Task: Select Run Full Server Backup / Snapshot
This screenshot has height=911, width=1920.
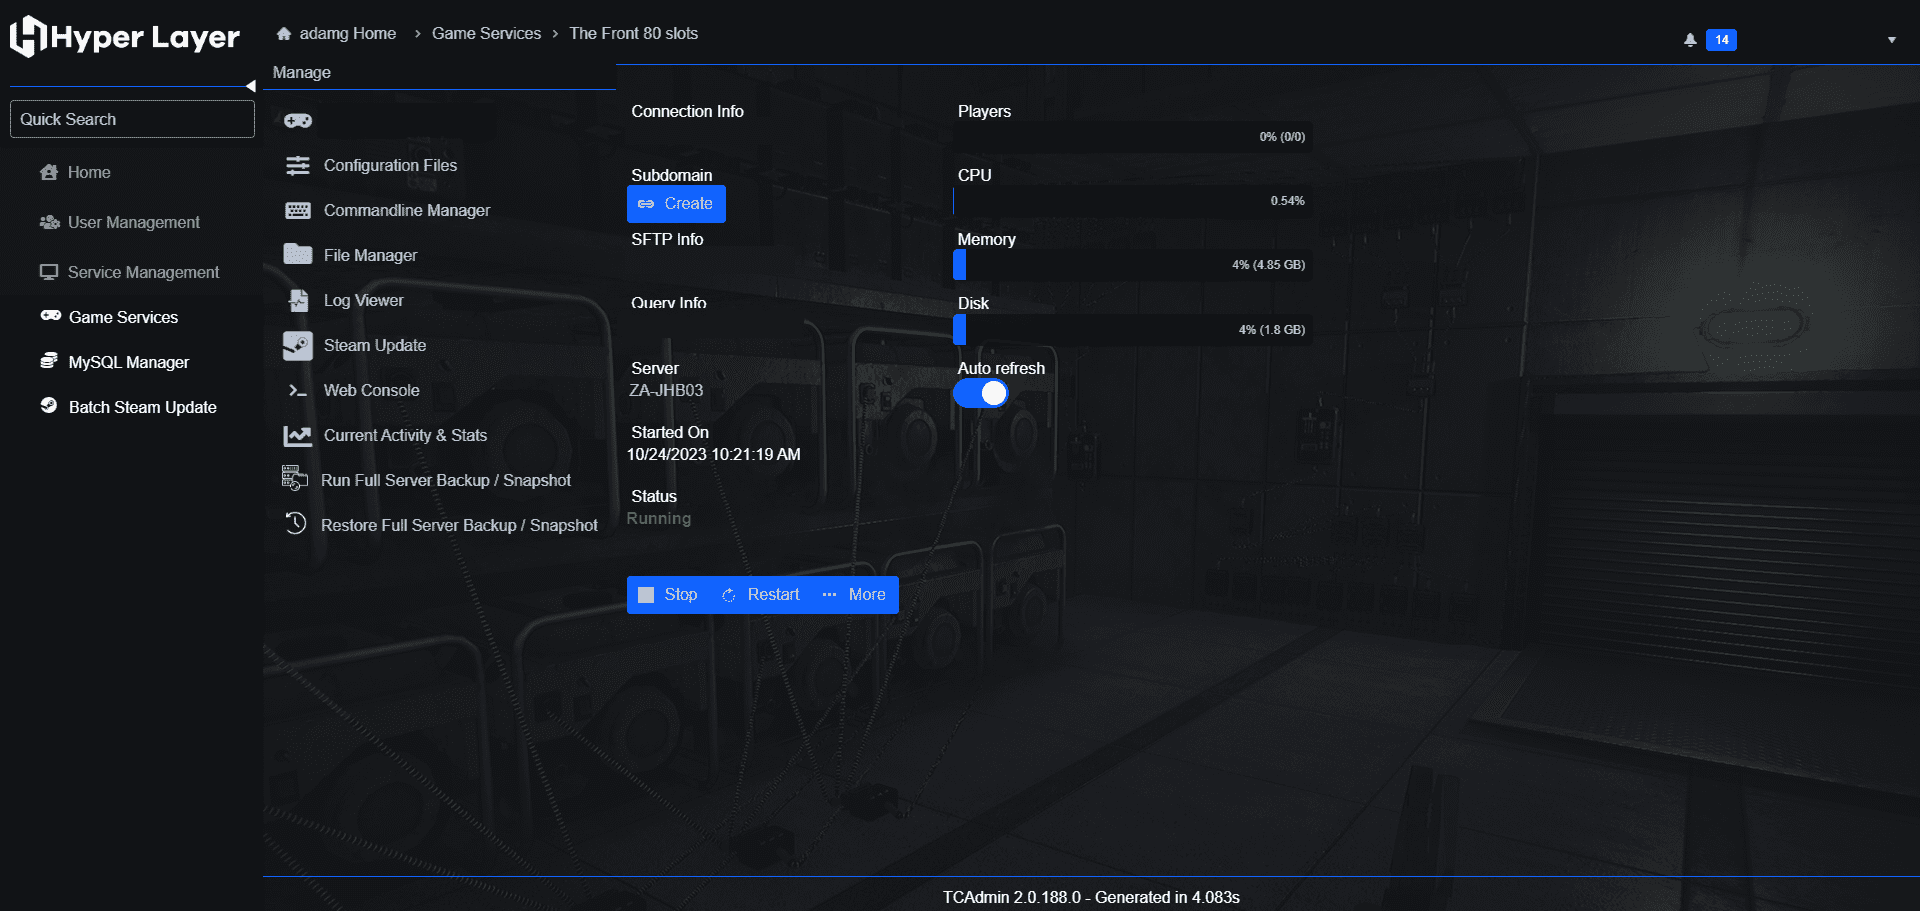Action: pyautogui.click(x=446, y=481)
